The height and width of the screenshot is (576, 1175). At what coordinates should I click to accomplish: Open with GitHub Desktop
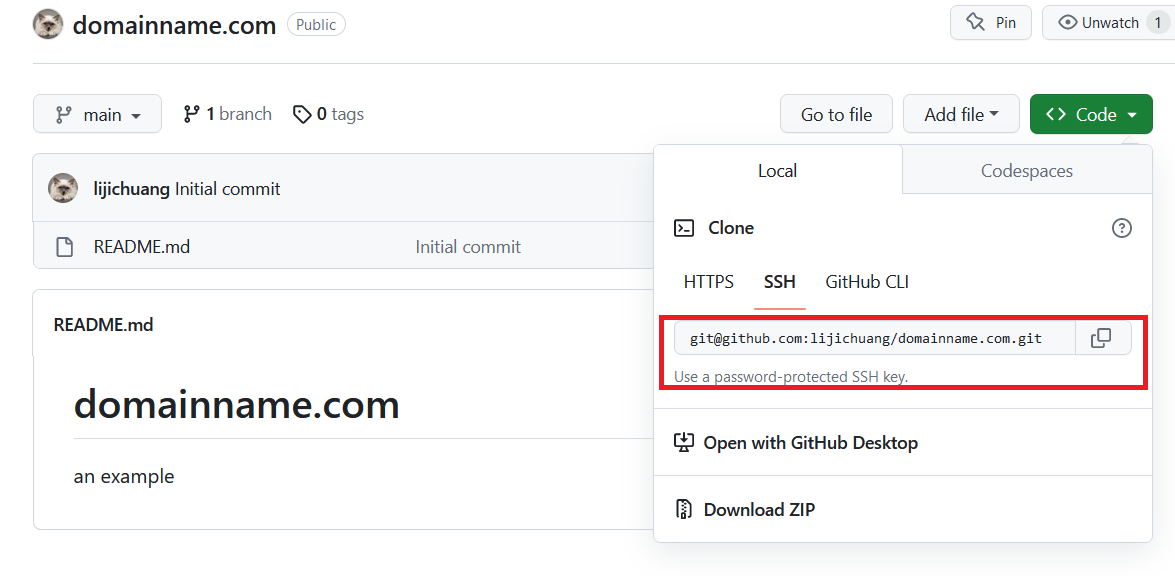point(810,442)
